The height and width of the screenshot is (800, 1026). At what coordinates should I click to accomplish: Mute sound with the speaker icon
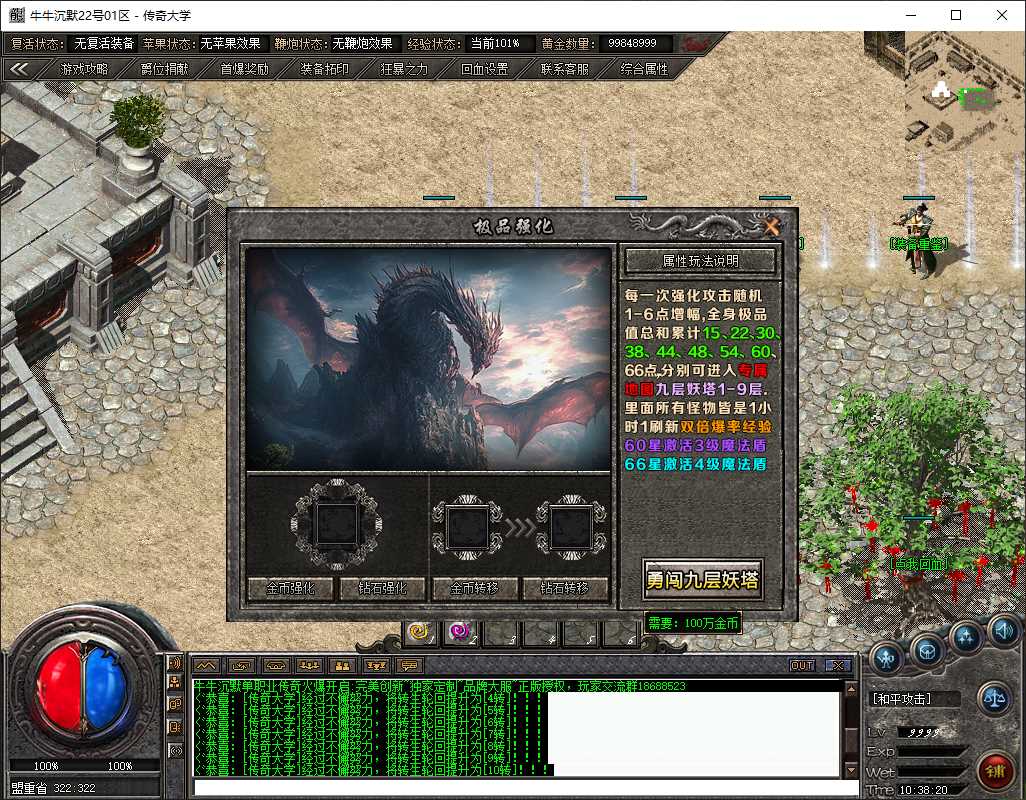tap(1003, 631)
